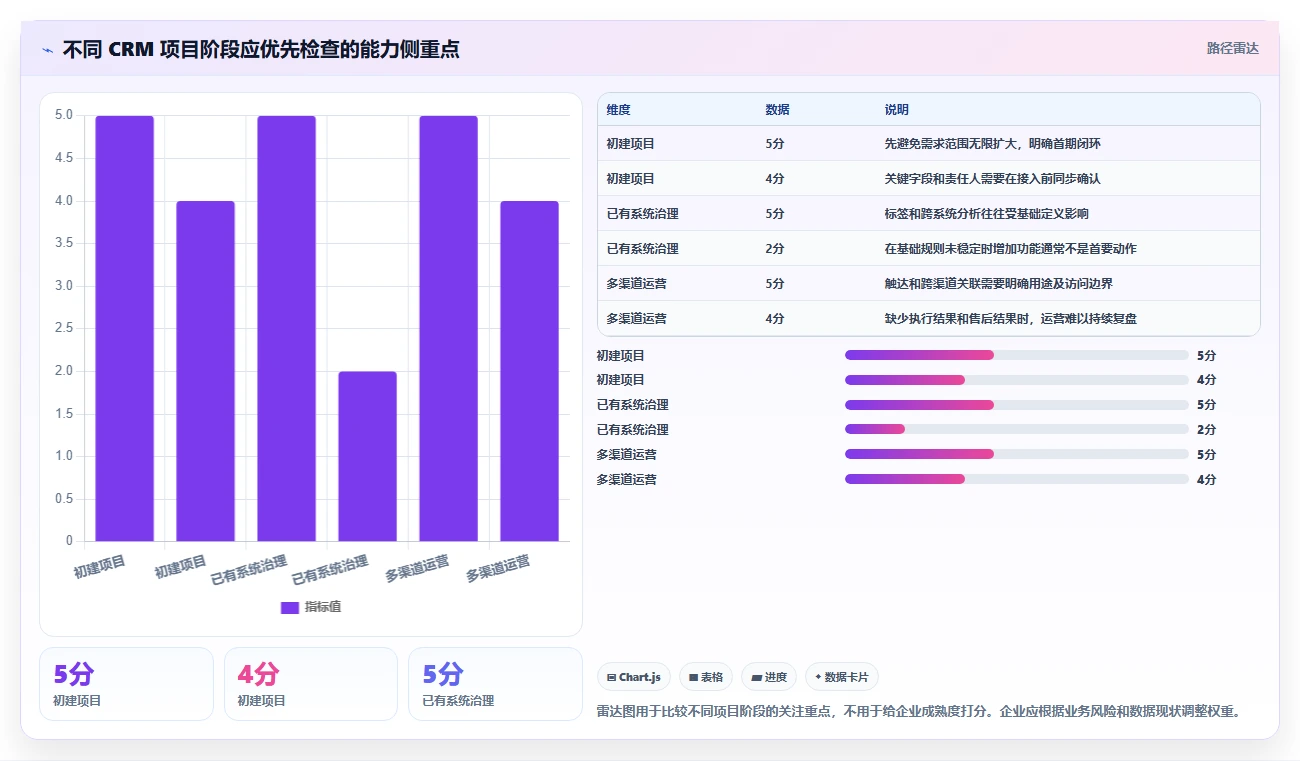Select the row 关键字段和责任人需要在接入前同步确认
Image resolution: width=1300 pixels, height=761 pixels.
point(928,179)
